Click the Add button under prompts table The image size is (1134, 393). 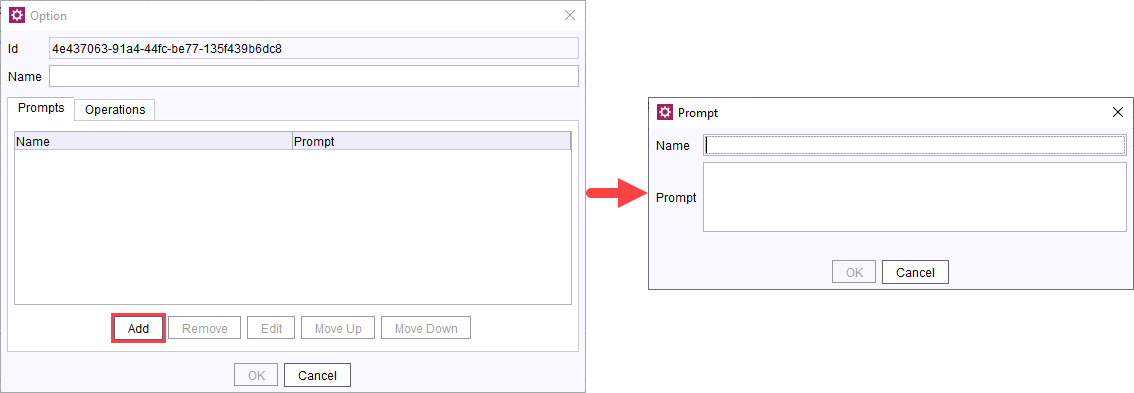138,328
